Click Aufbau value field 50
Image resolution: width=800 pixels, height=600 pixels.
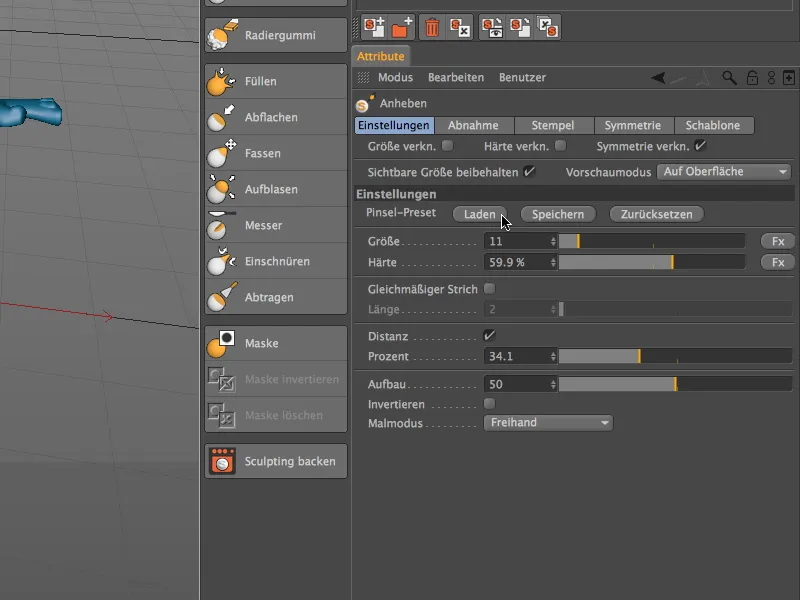(516, 384)
